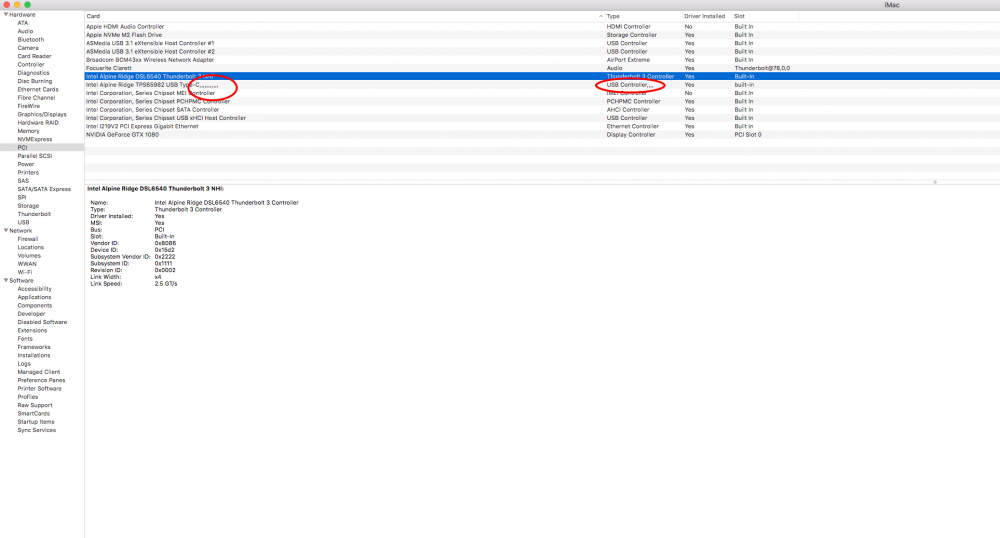1000x538 pixels.
Task: Select ATA in the sidebar
Action: point(22,23)
